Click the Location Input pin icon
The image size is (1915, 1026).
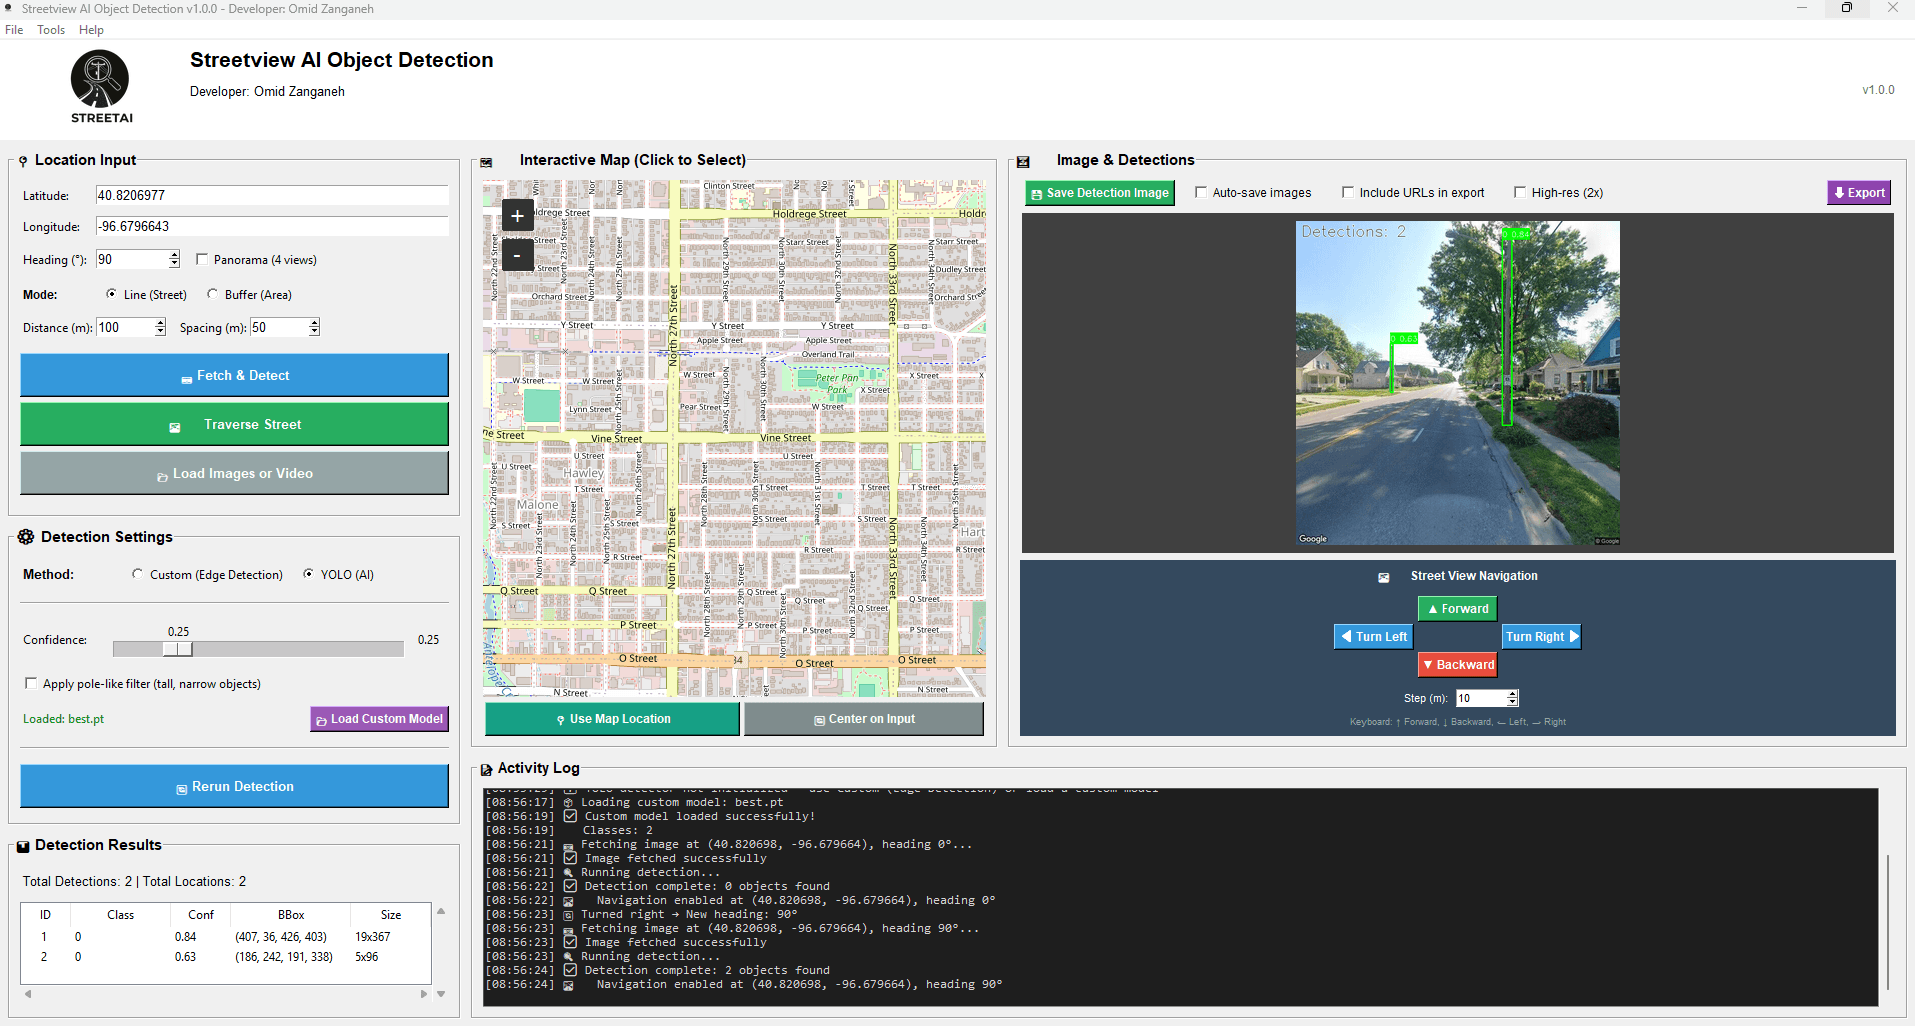(x=23, y=160)
